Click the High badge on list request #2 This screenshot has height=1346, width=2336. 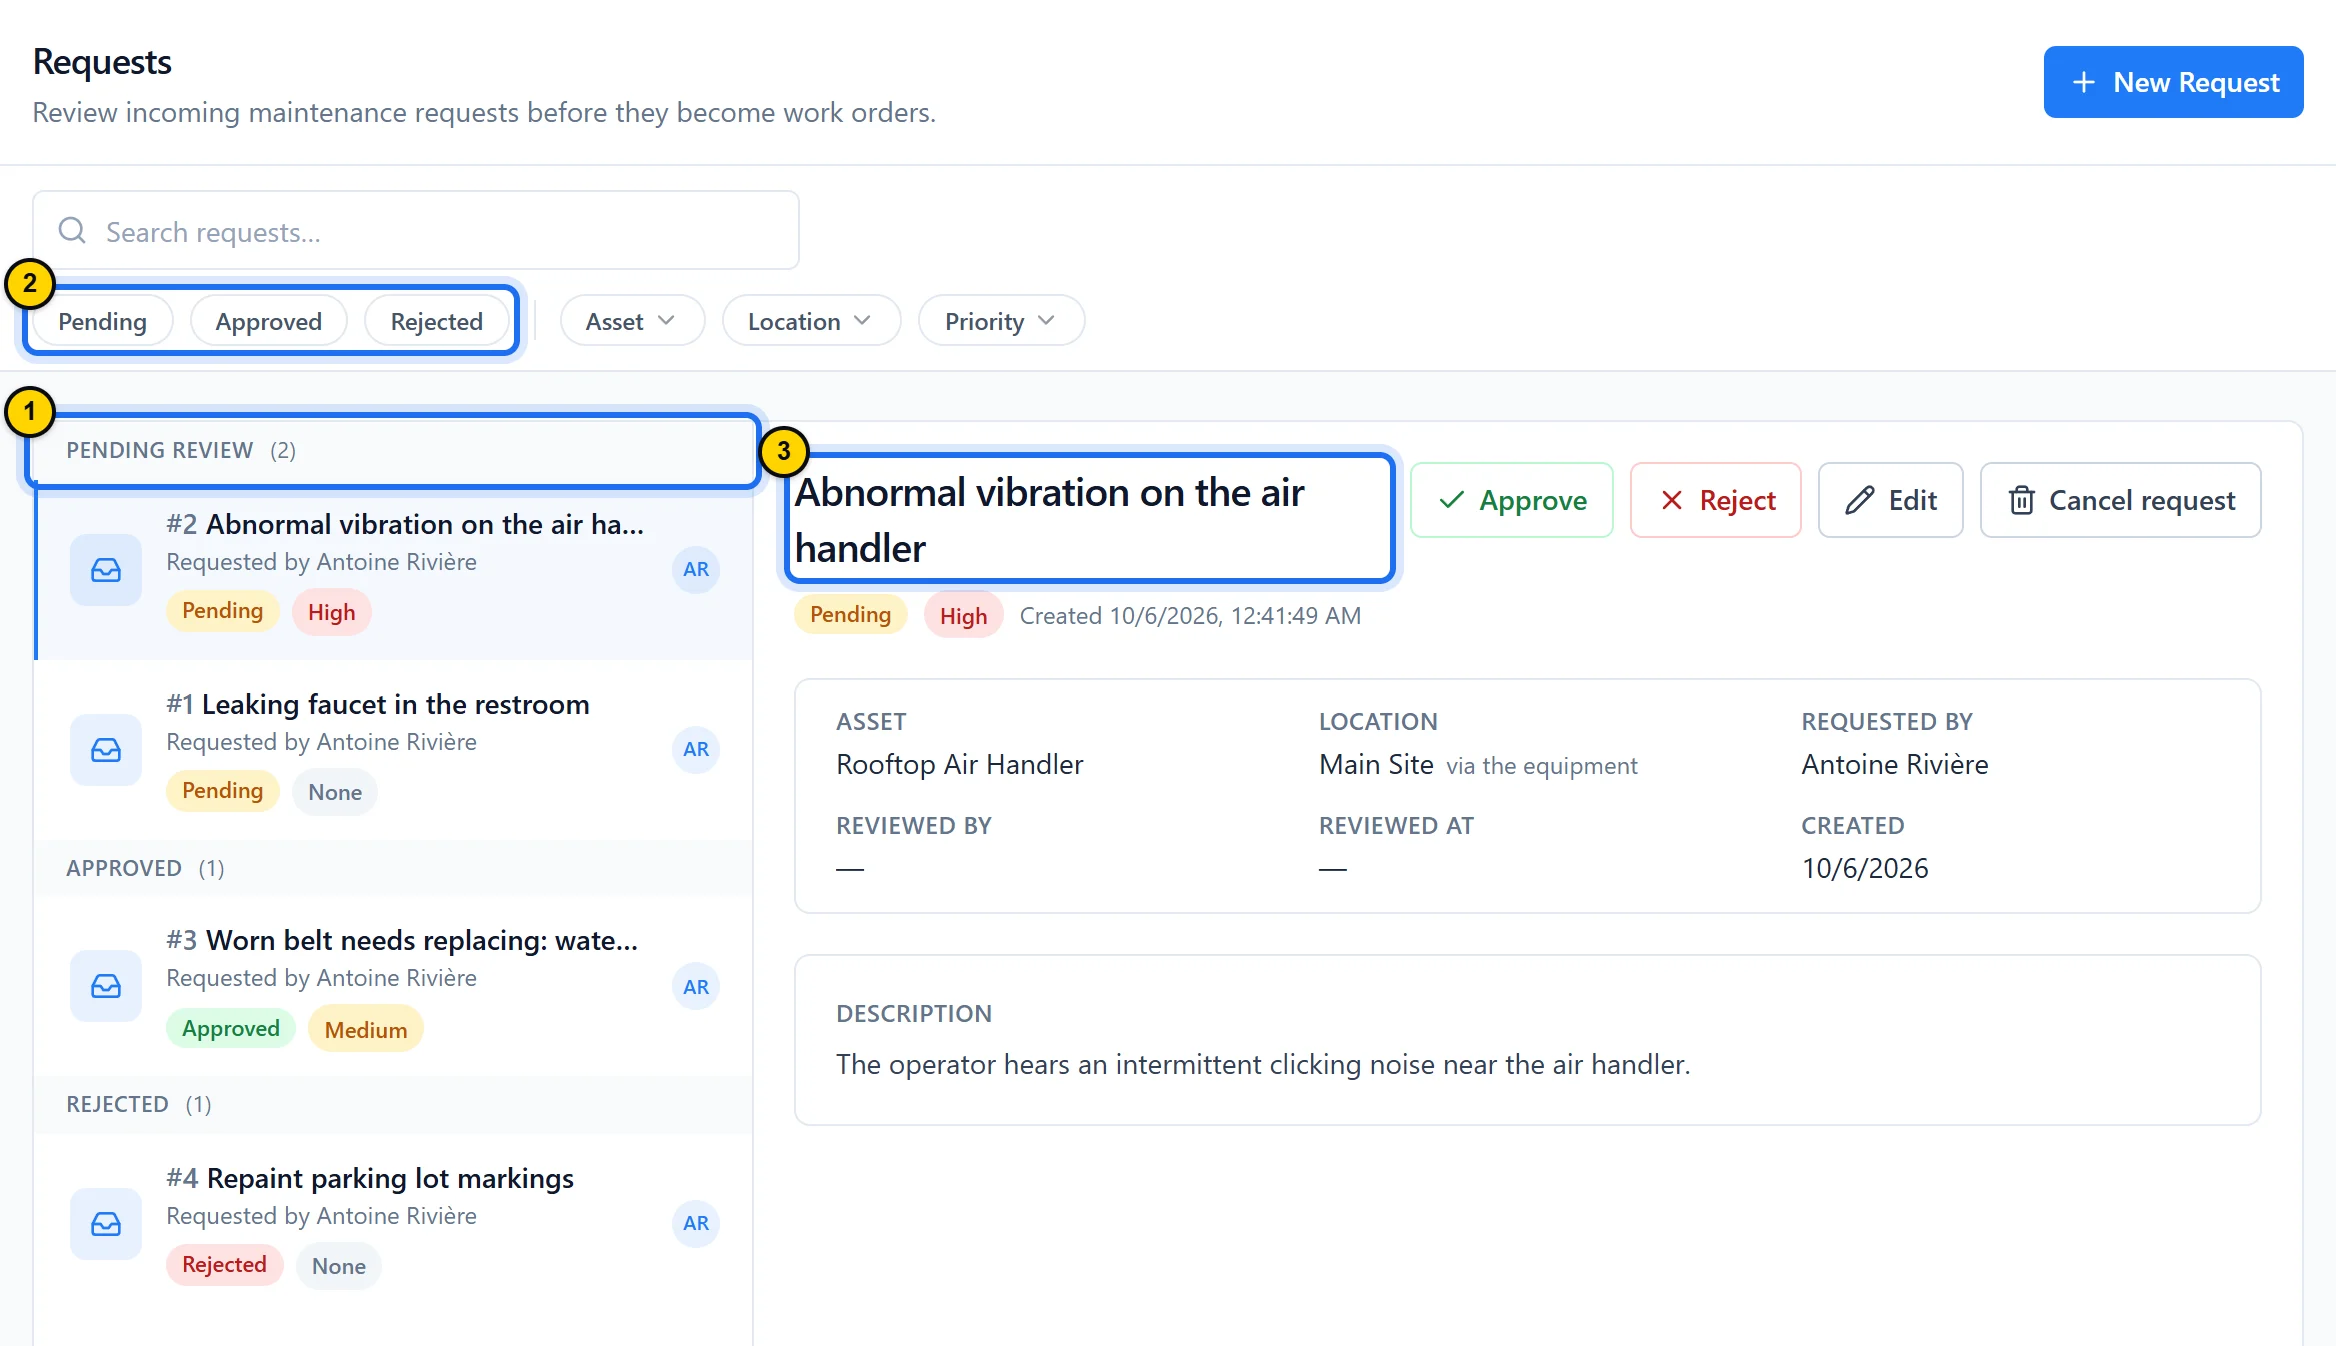coord(332,612)
